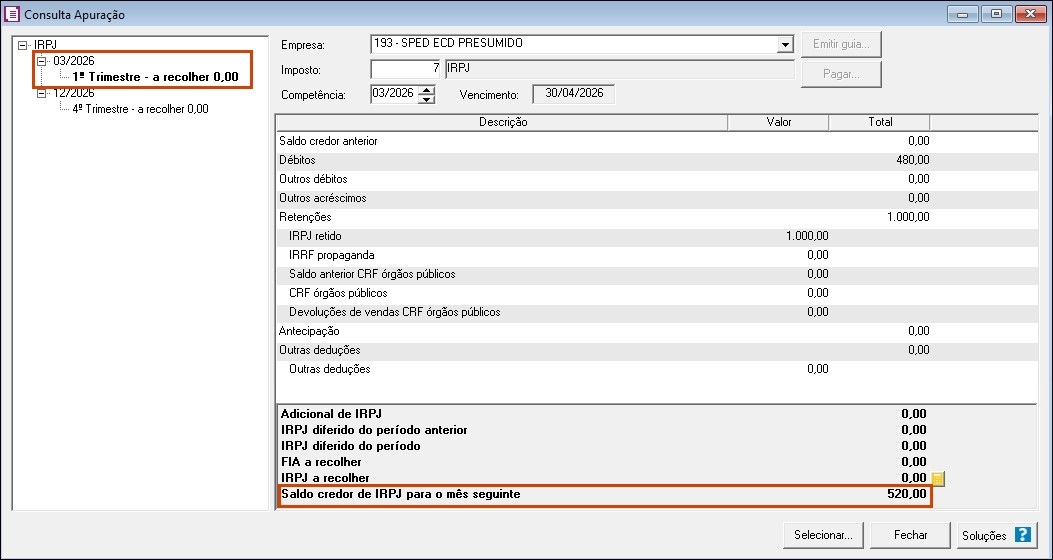Click the question mark icon on Soluções
The width and height of the screenshot is (1053, 560).
[x=1022, y=535]
